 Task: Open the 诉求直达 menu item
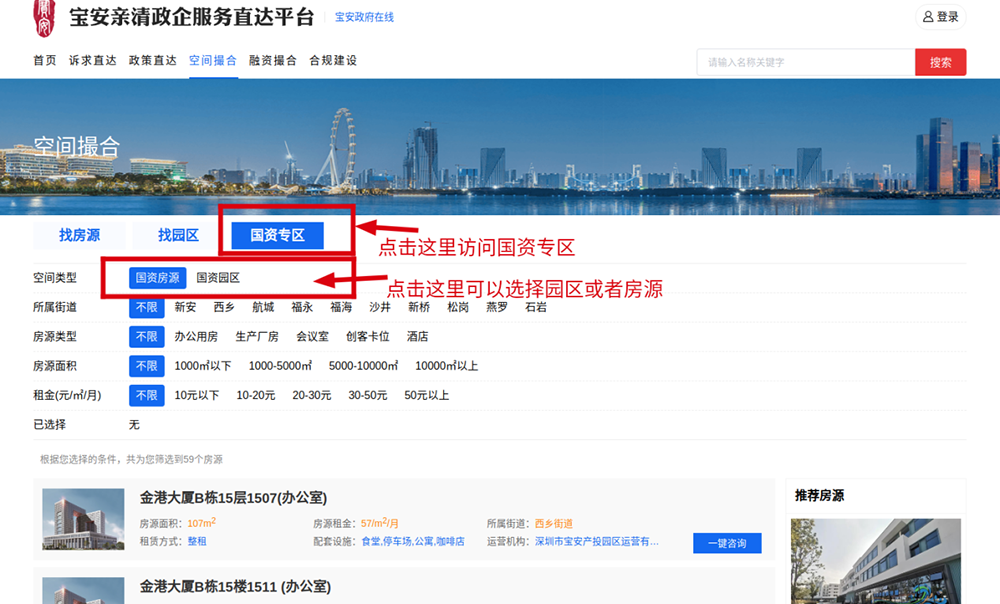pyautogui.click(x=92, y=61)
